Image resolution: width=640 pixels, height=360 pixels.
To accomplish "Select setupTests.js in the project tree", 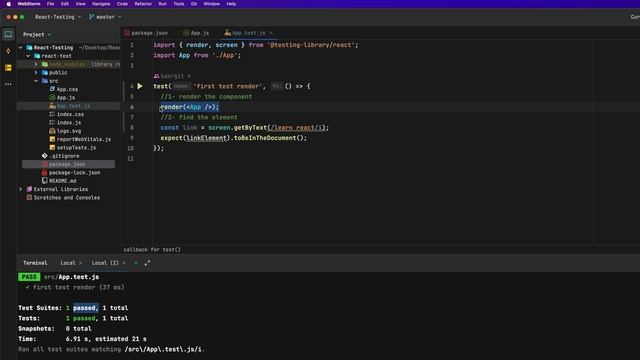I will pyautogui.click(x=76, y=148).
